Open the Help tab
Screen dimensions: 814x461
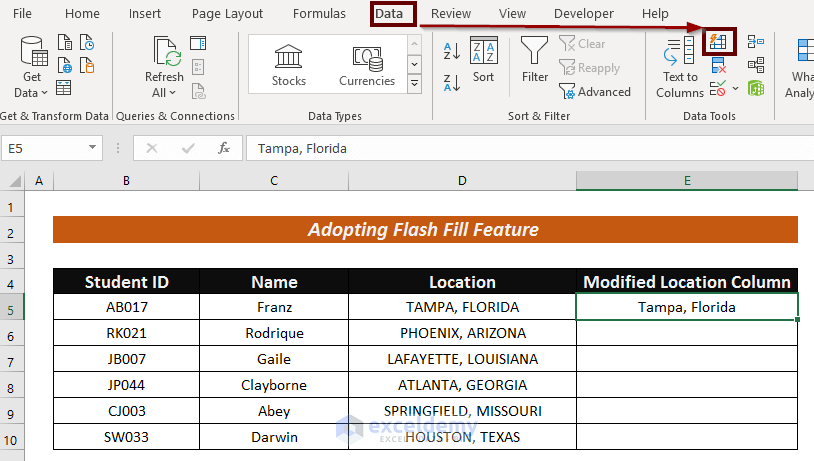(655, 13)
